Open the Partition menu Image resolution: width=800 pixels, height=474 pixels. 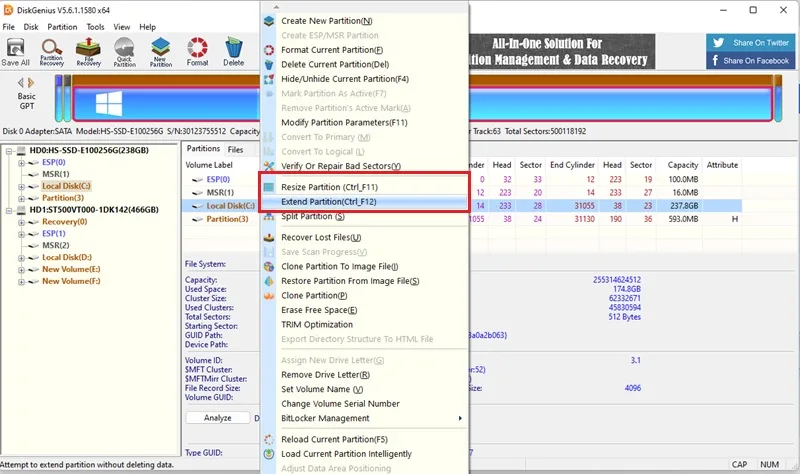62,27
